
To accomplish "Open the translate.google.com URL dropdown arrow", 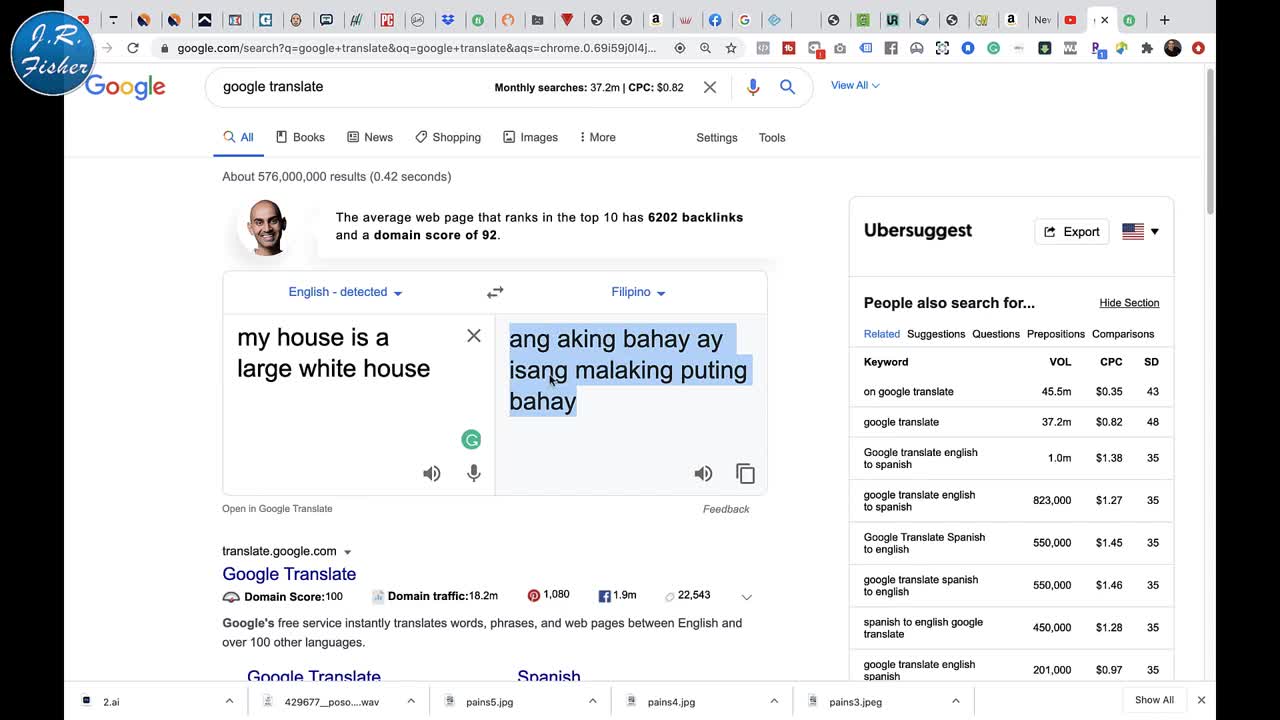I will coord(348,552).
